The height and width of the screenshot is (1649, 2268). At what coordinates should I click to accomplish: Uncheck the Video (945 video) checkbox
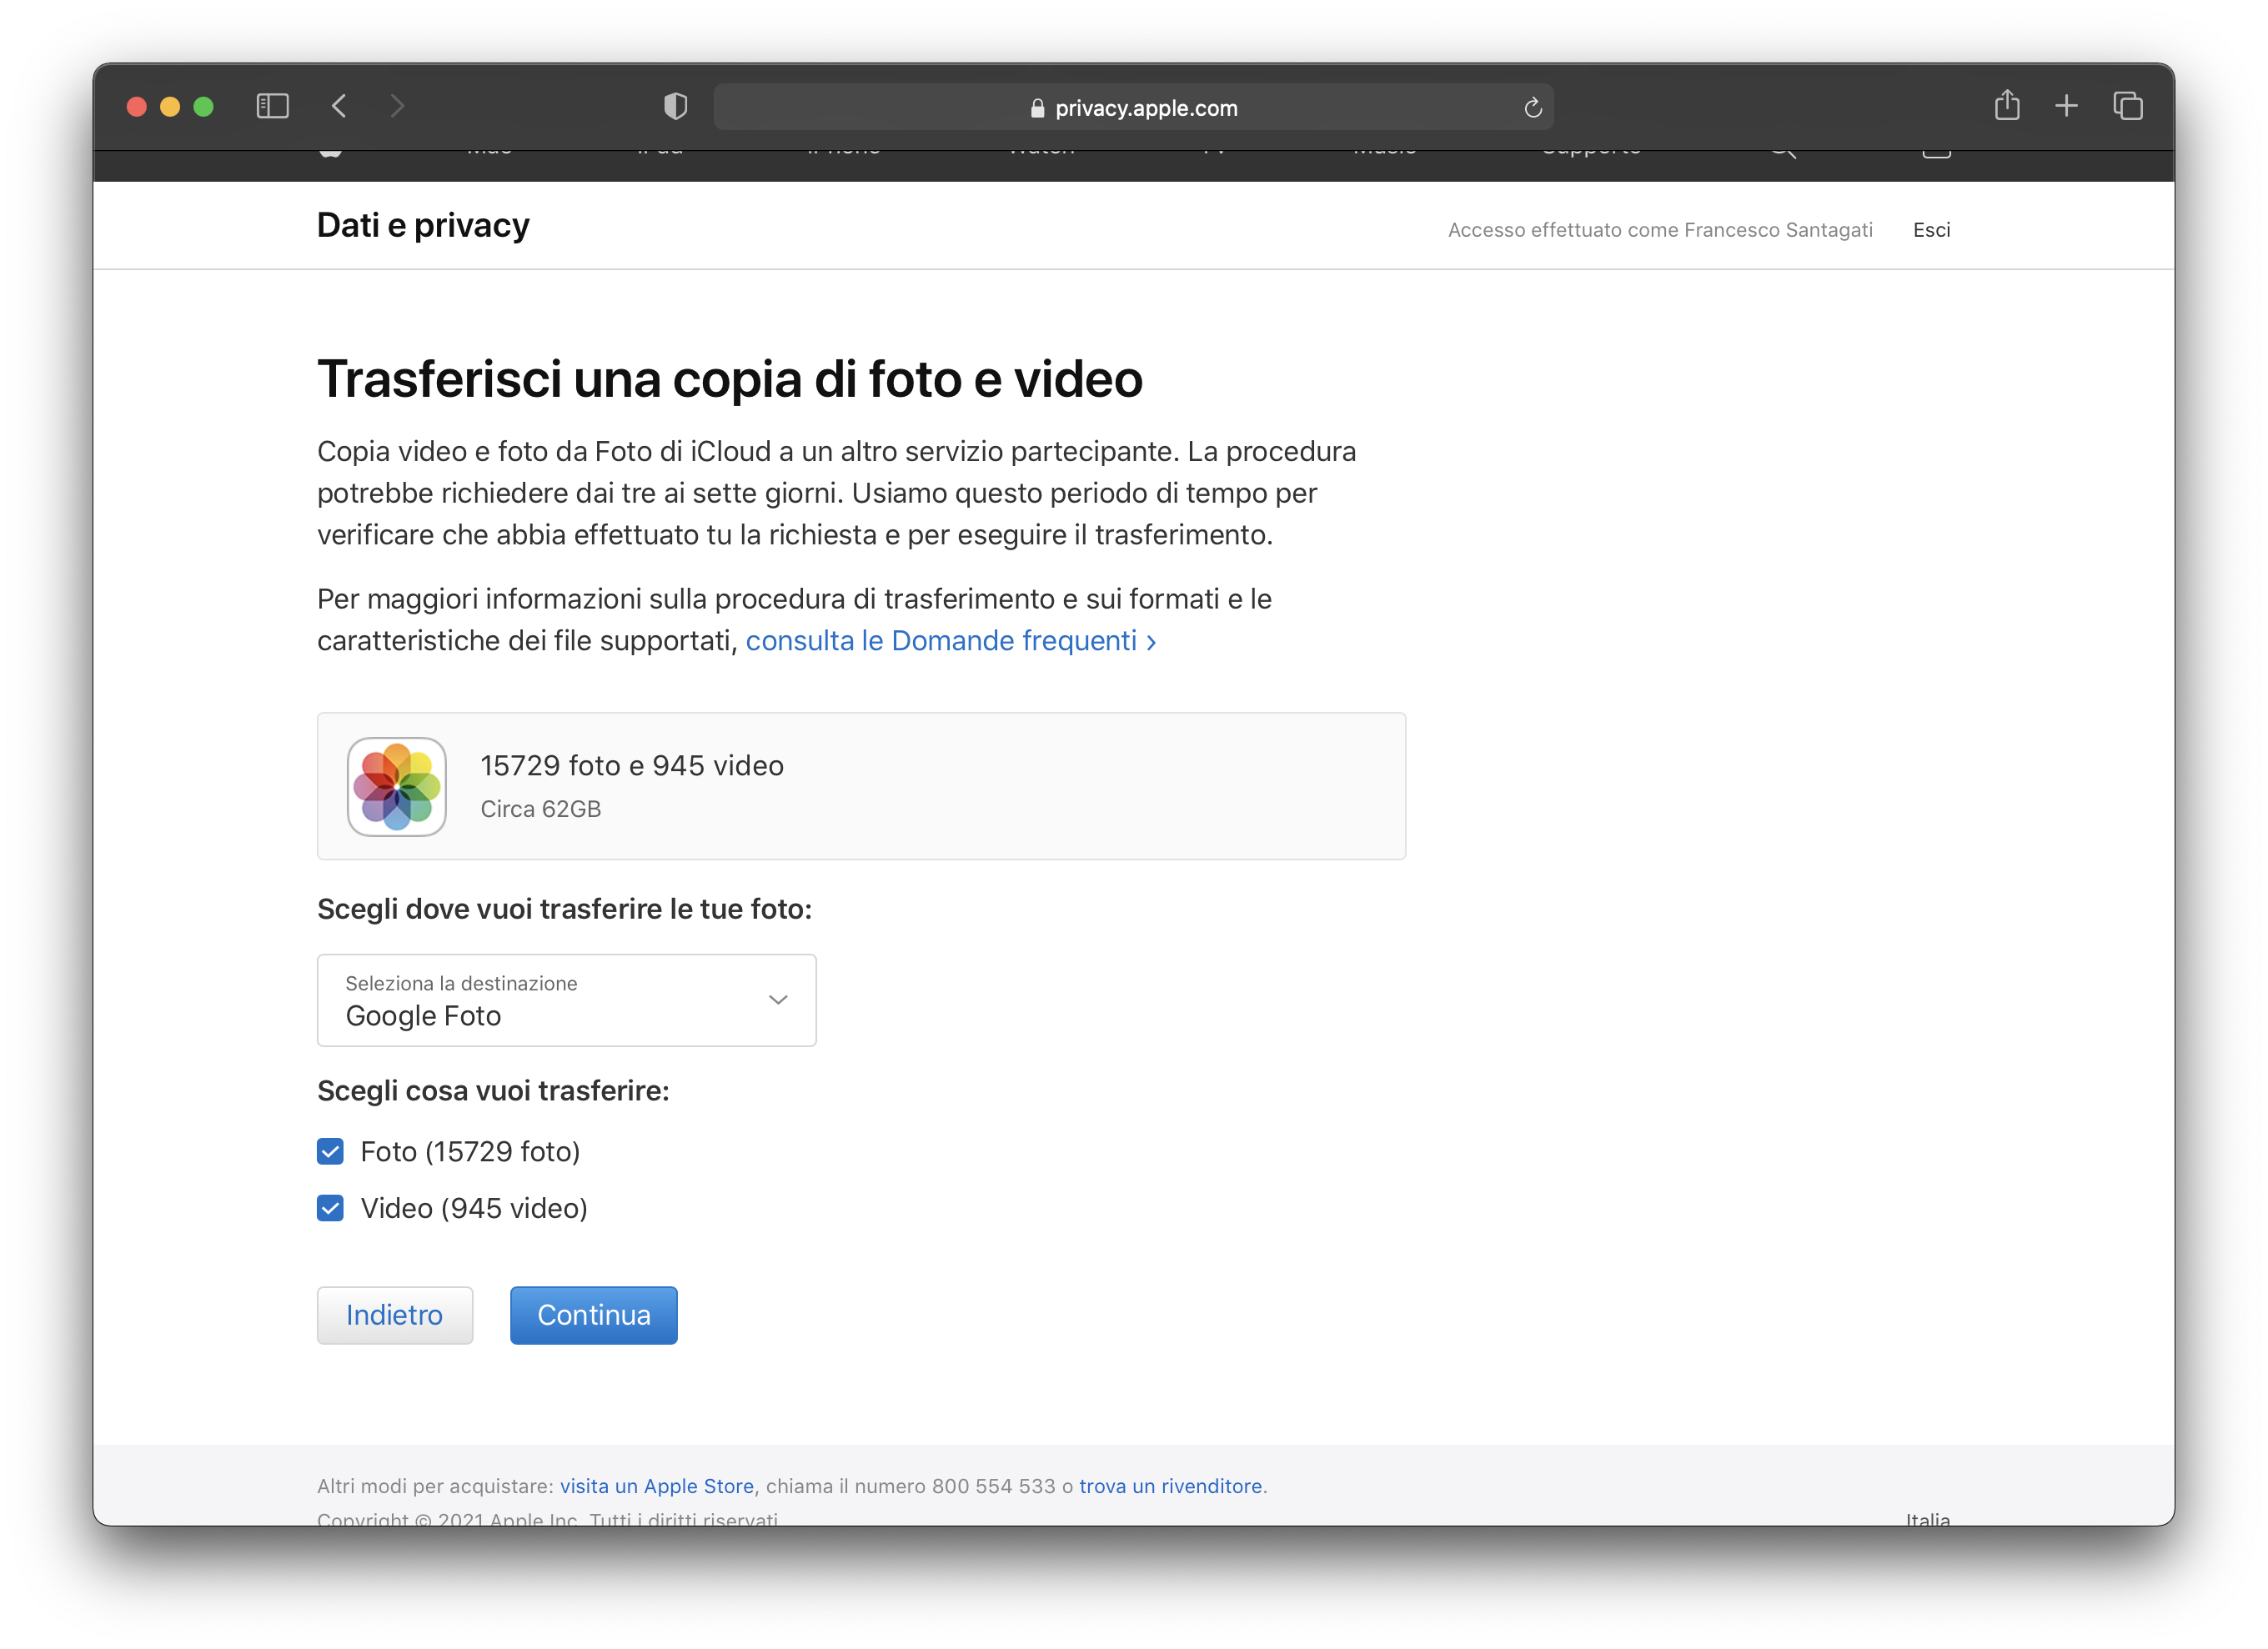click(x=330, y=1209)
